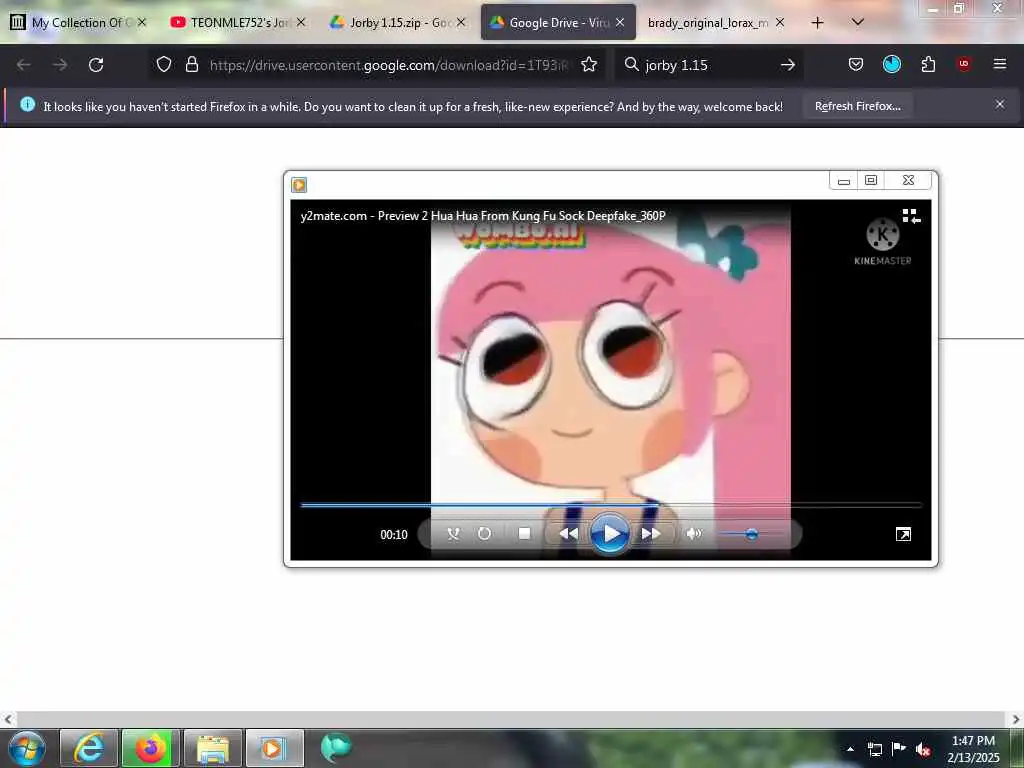Viewport: 1024px width, 768px height.
Task: Toggle shuffle in the media player
Action: [453, 534]
